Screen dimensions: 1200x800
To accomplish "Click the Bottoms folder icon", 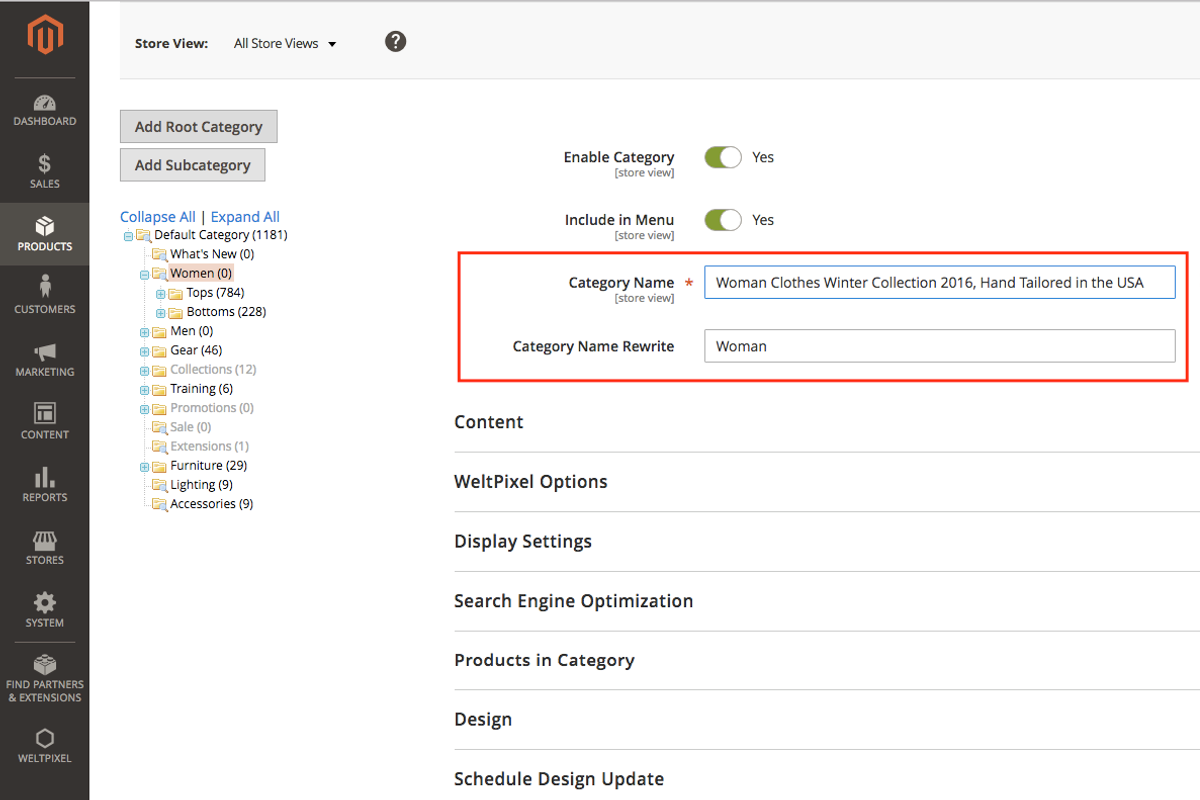I will pos(176,312).
